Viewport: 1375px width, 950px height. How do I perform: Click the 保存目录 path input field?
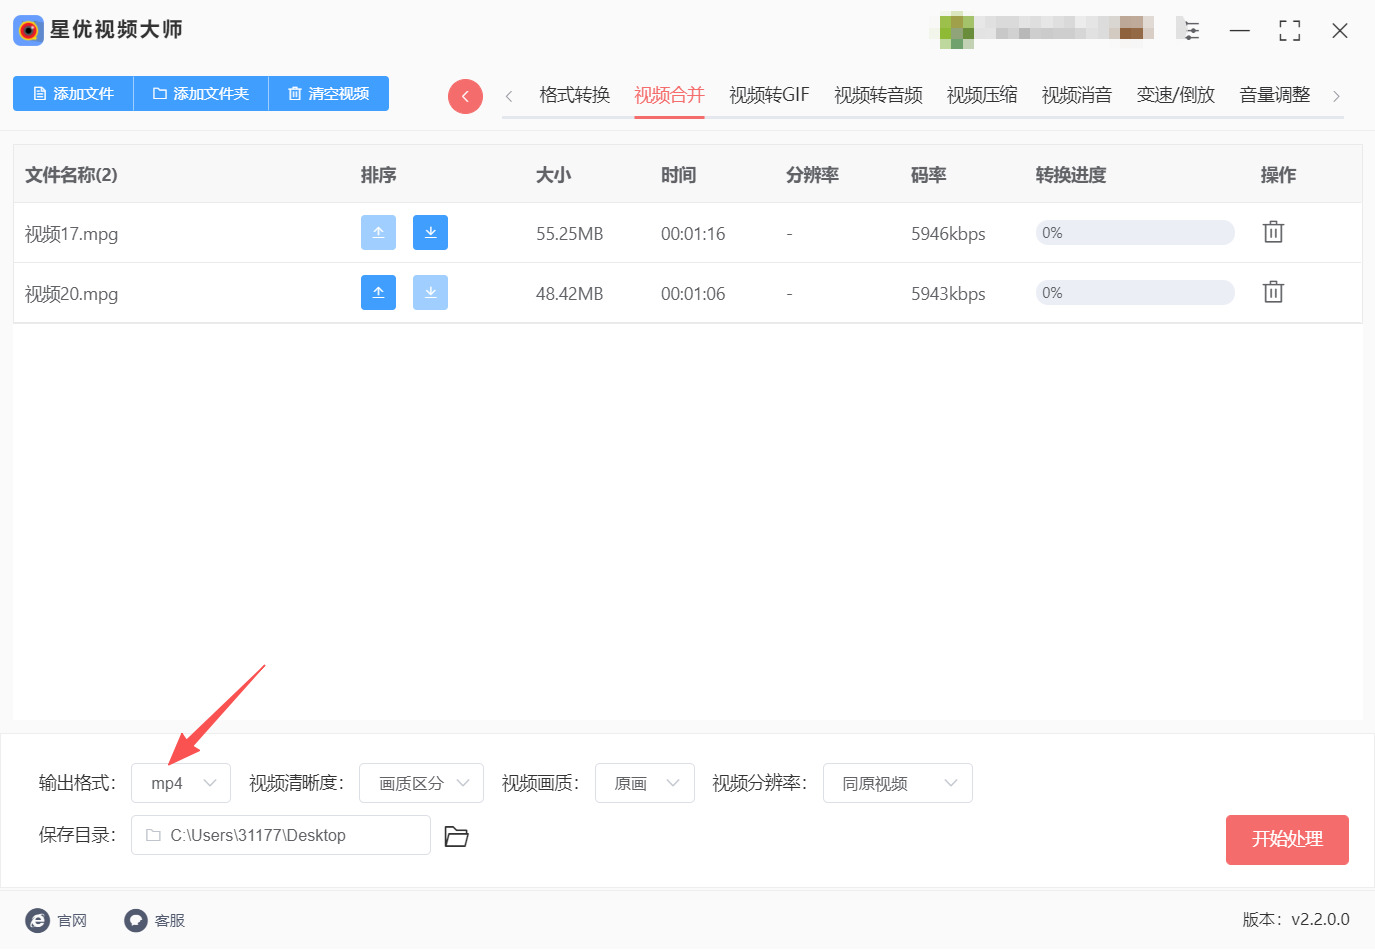point(281,835)
